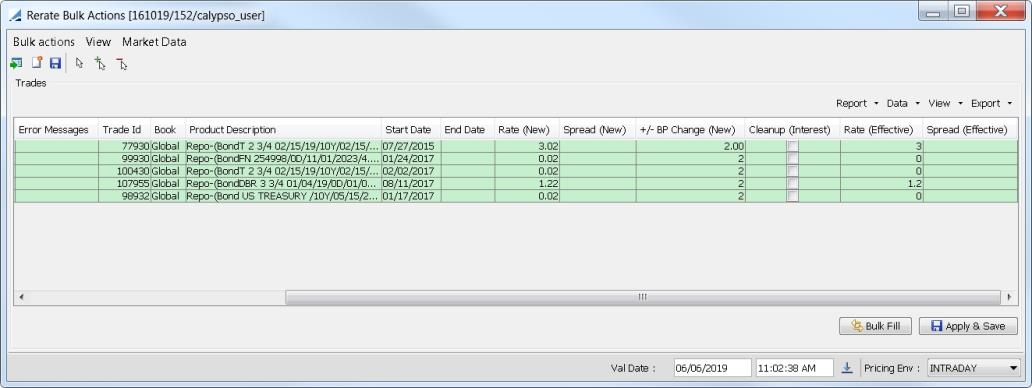
Task: Click the Rate (New) column header
Action: point(527,130)
